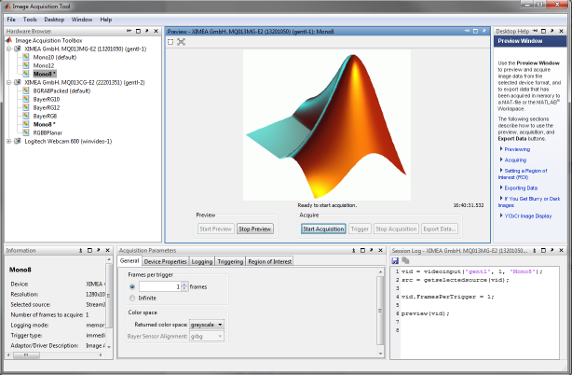Screen dimensions: 572x375
Task: Select the Mono12 format tree item
Action: (43, 65)
